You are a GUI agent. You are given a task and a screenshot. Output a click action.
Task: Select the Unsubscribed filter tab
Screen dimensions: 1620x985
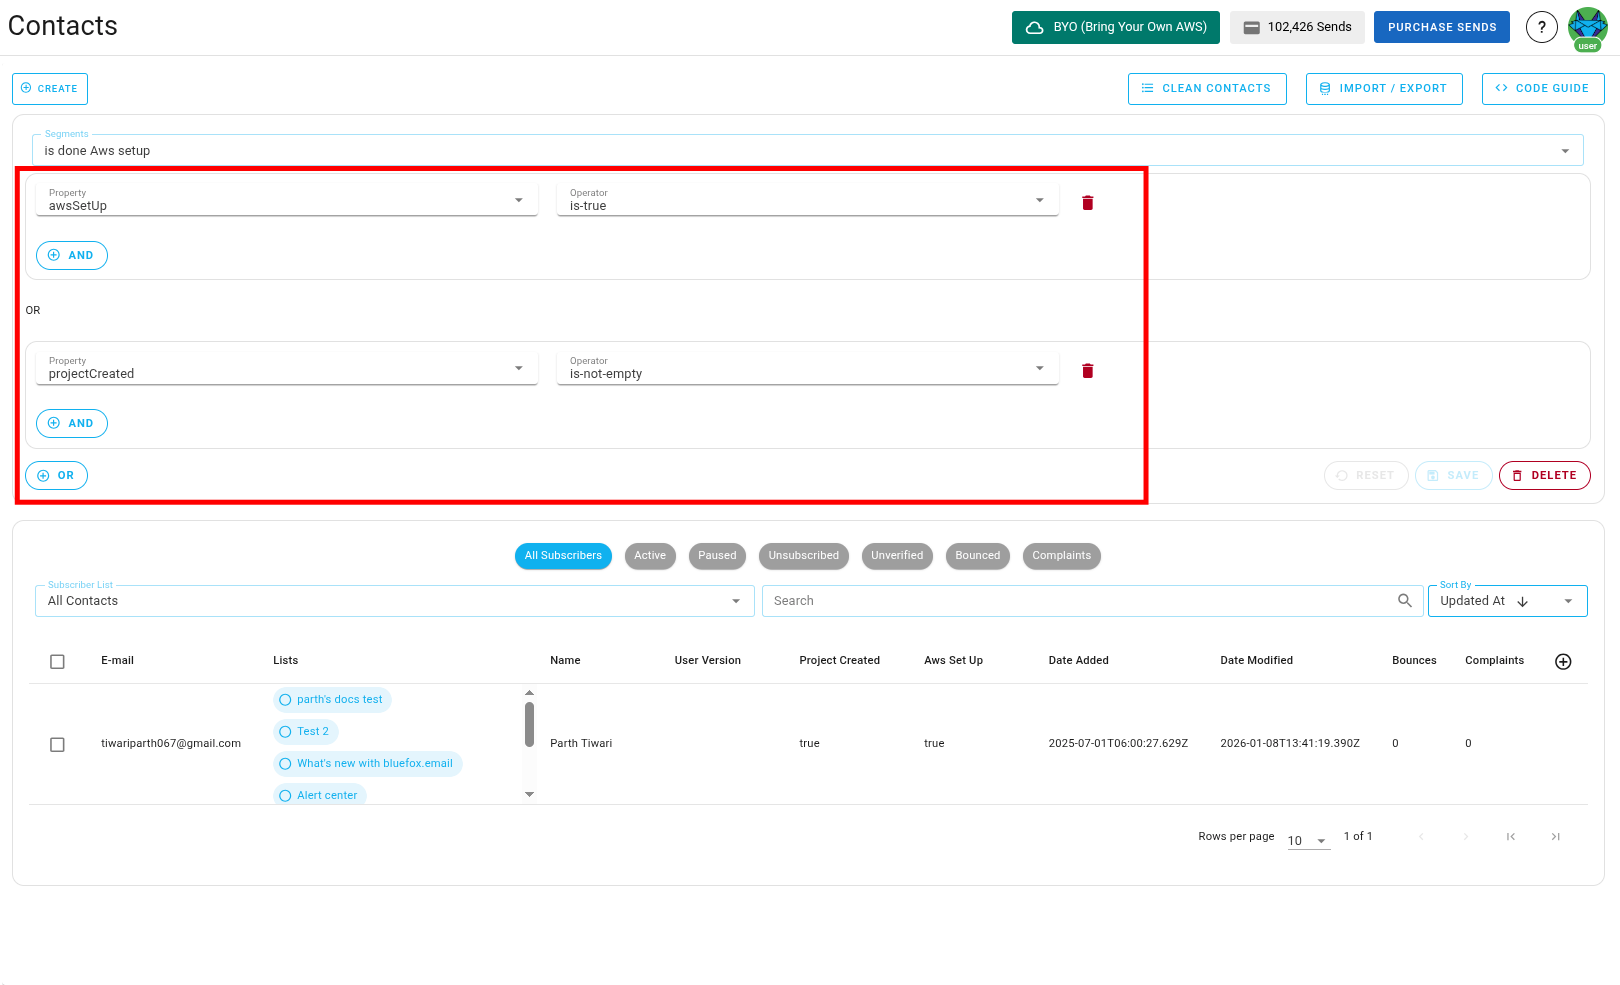tap(803, 556)
